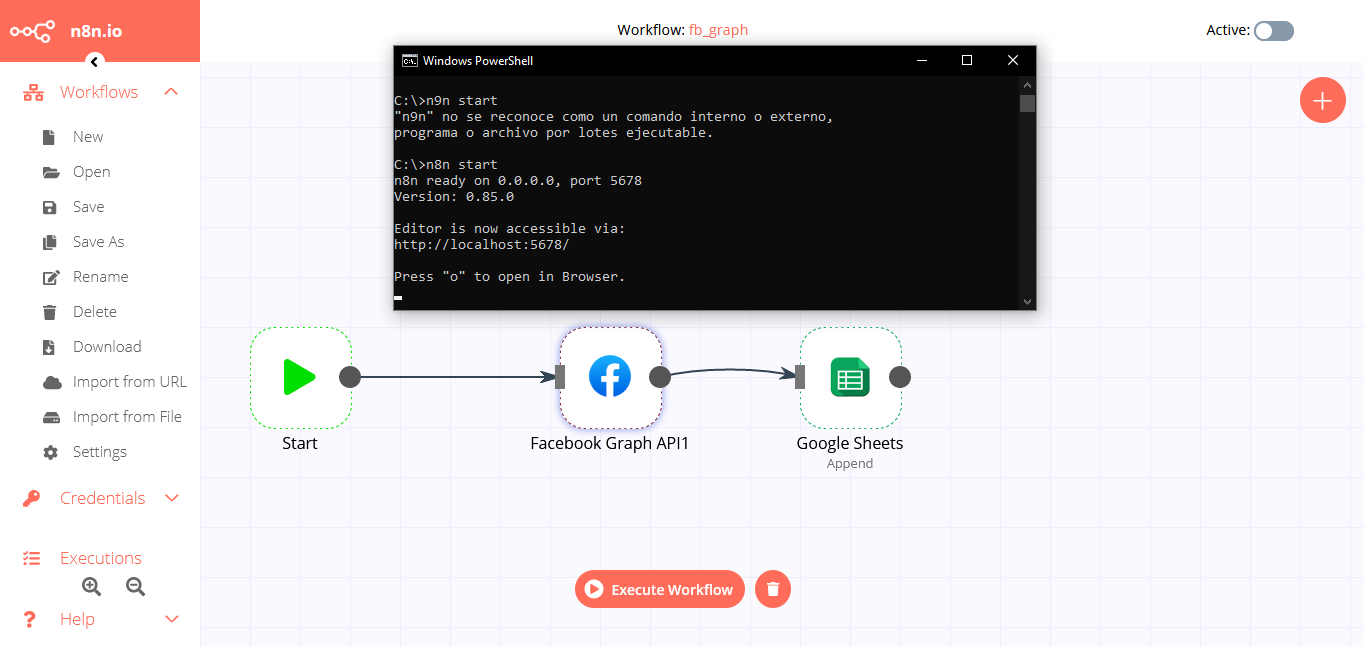The image size is (1364, 647).
Task: Click the Delete trash icon in sidebar
Action: (50, 312)
